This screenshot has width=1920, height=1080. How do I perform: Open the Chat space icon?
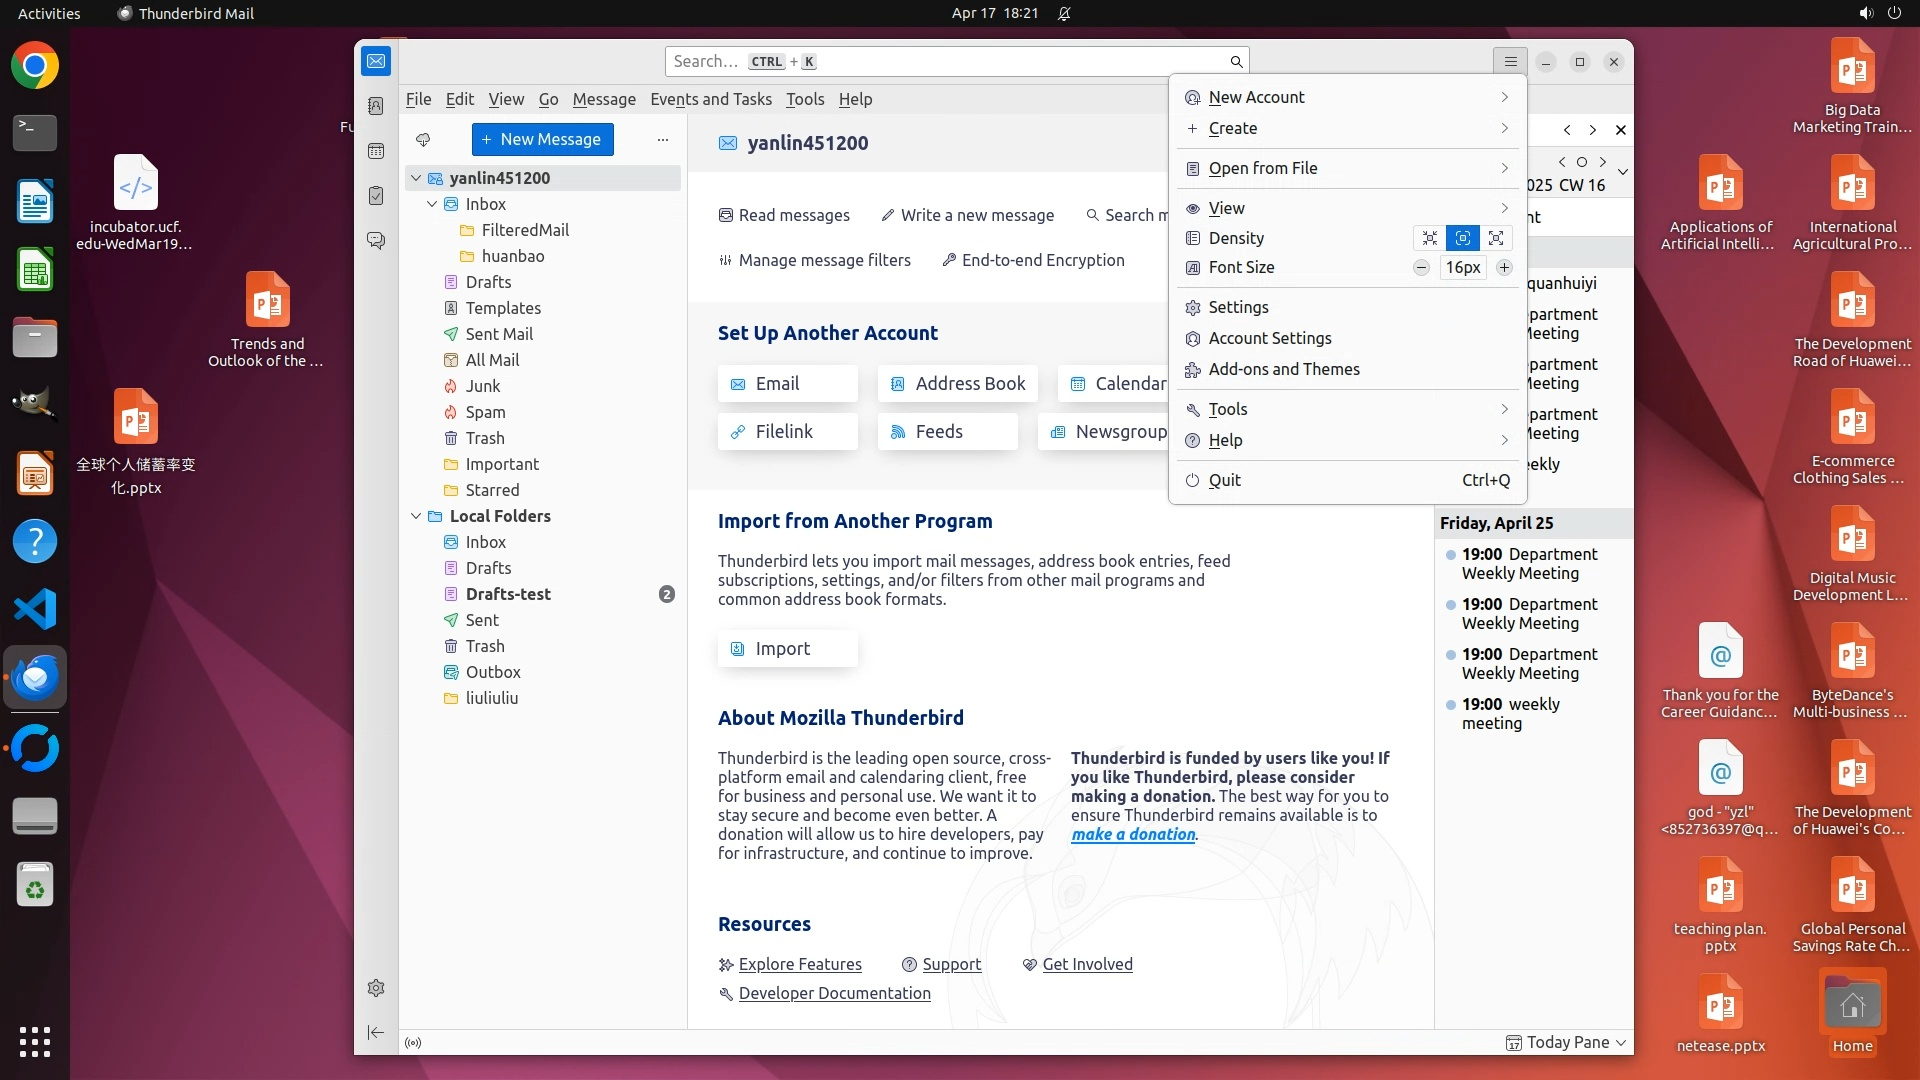pyautogui.click(x=376, y=241)
